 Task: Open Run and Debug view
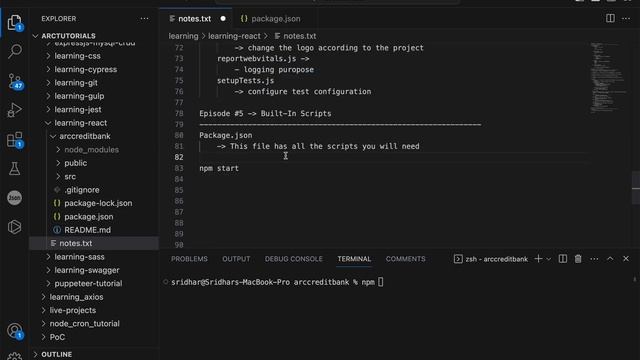coord(15,110)
